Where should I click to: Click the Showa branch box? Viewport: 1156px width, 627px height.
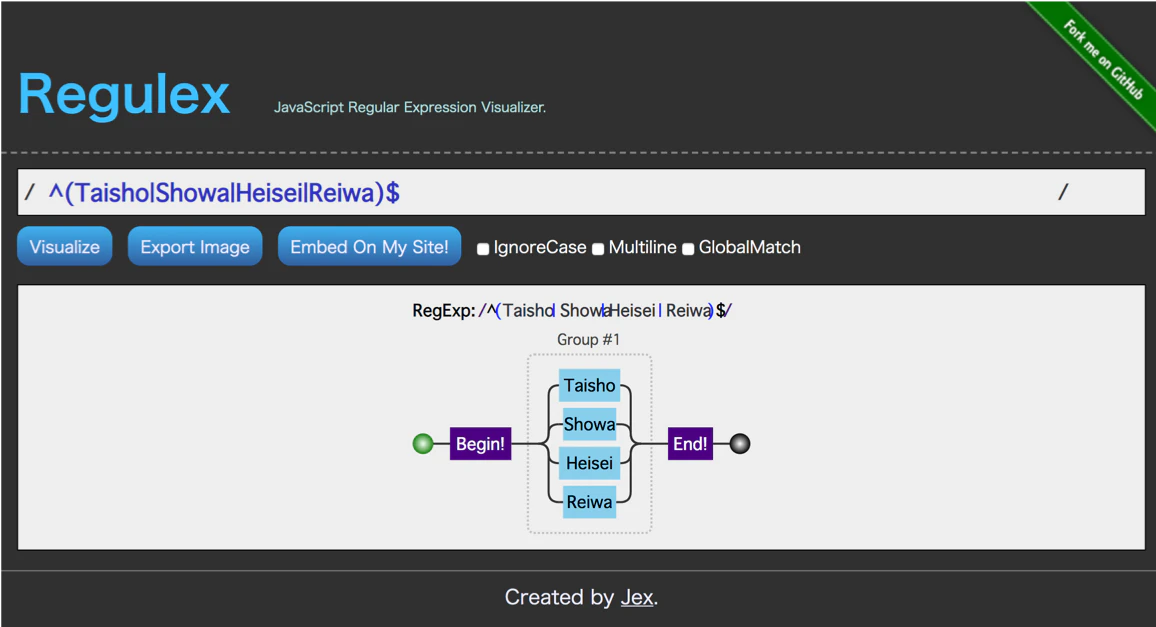(589, 424)
